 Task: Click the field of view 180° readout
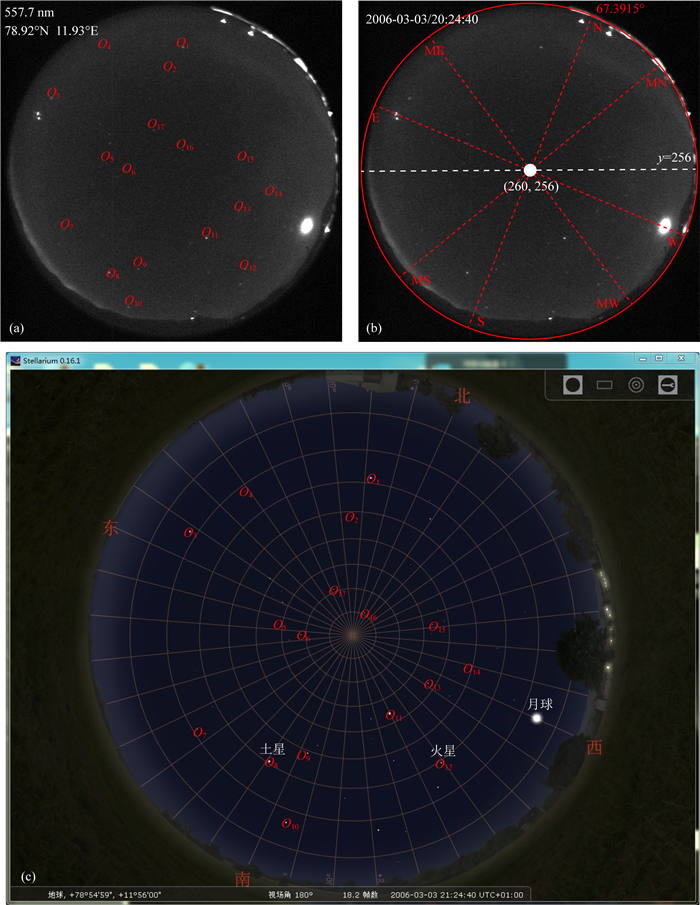[x=290, y=895]
